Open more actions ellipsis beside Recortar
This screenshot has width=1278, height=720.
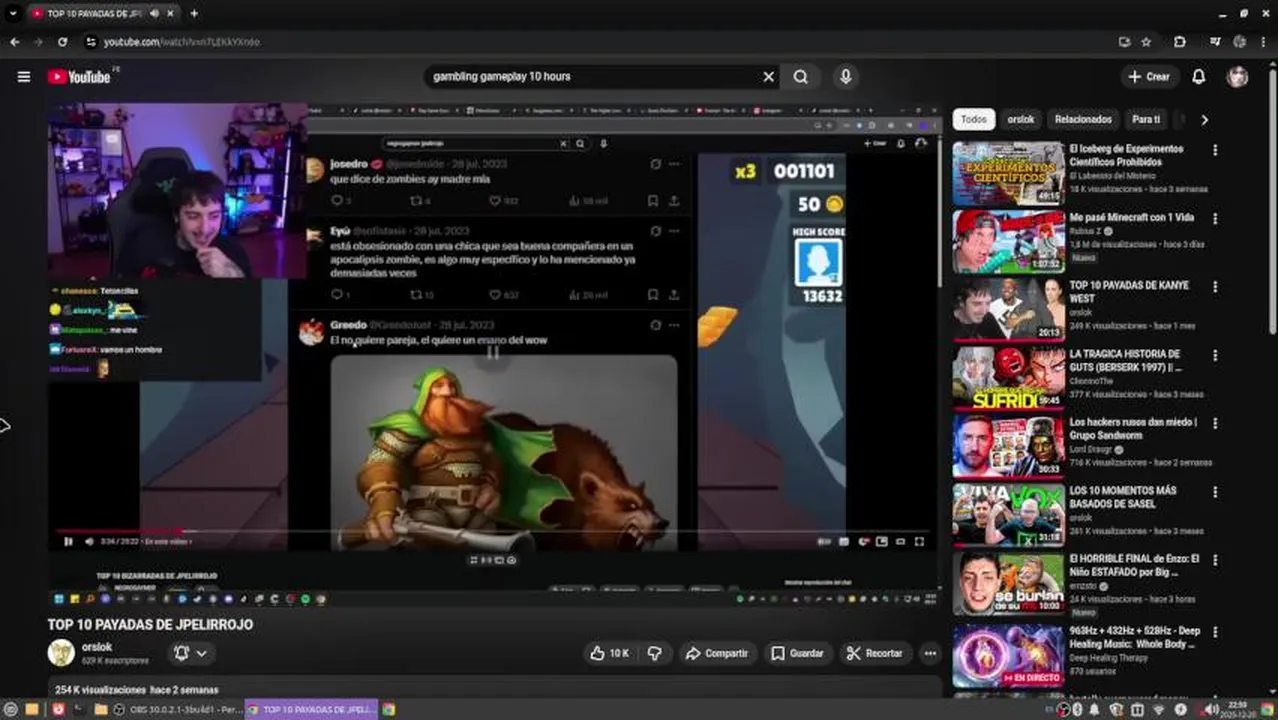(930, 653)
